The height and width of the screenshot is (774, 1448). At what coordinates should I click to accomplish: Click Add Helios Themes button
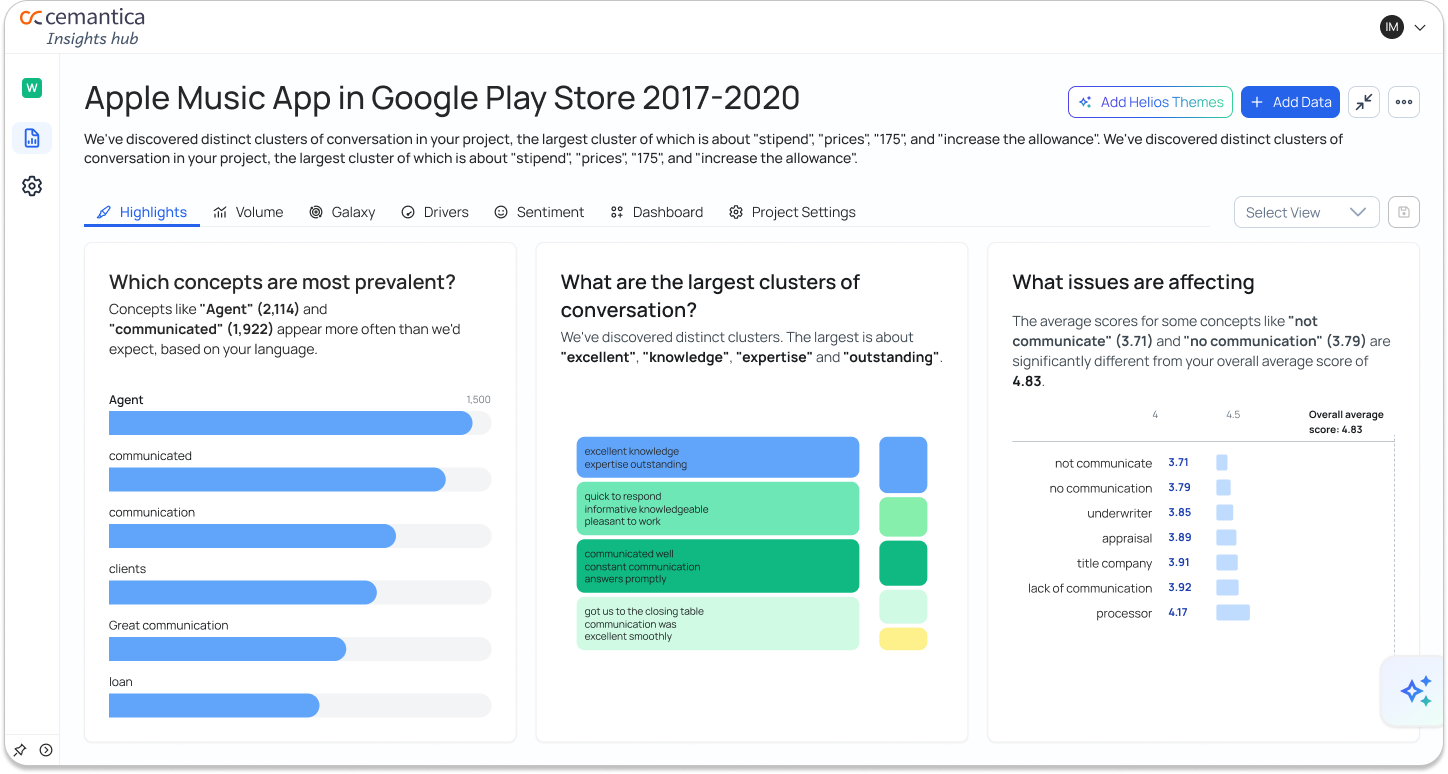1150,102
